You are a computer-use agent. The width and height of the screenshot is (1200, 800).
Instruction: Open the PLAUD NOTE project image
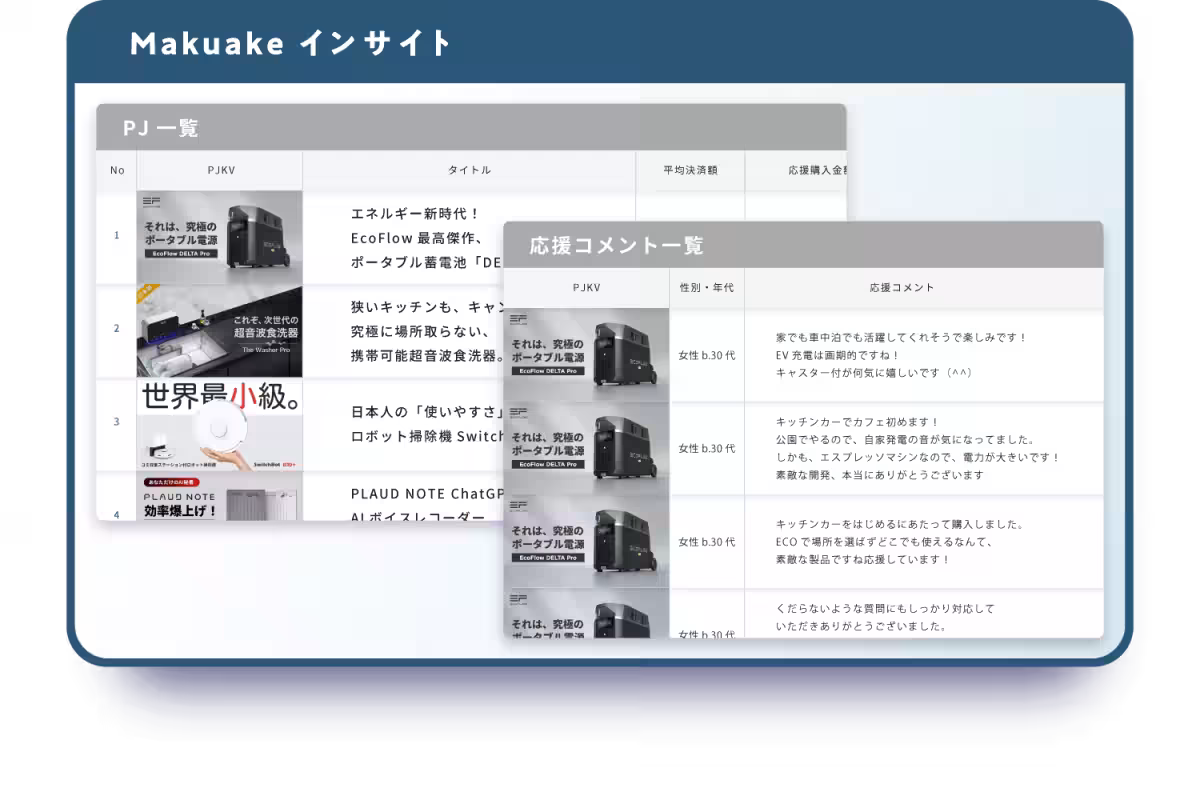[x=222, y=510]
